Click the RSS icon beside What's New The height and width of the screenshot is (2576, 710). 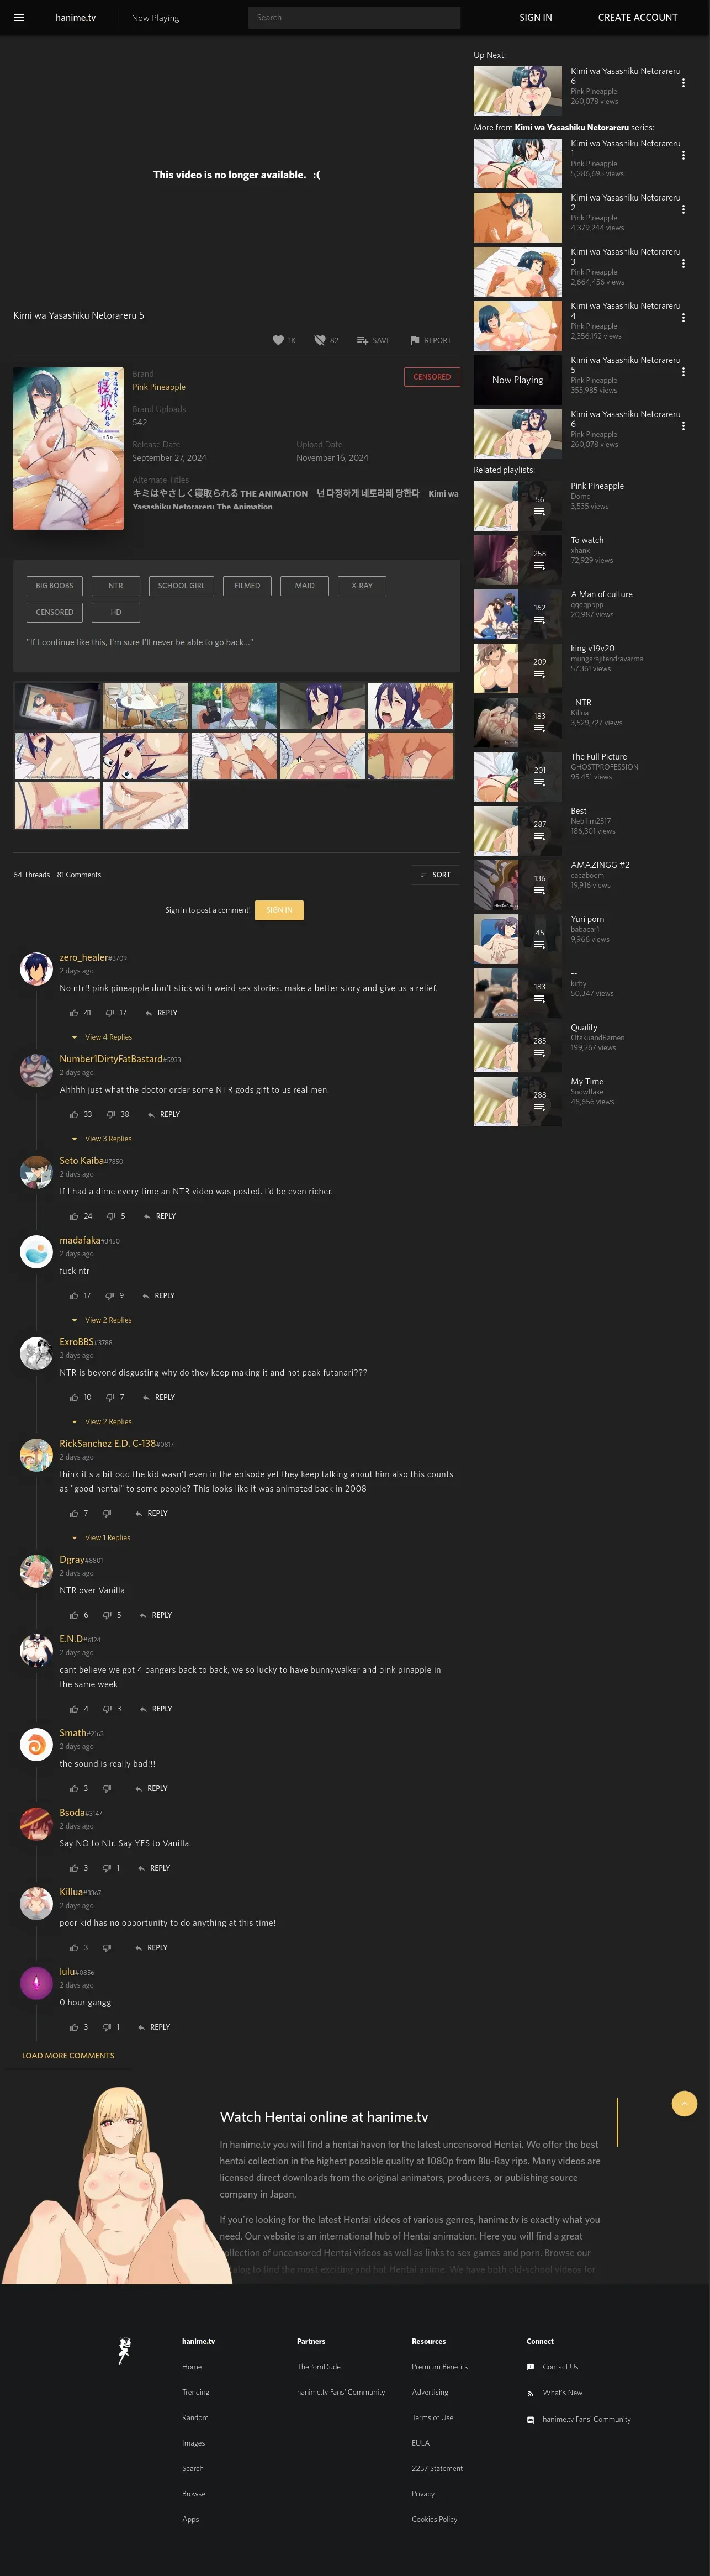tap(530, 2393)
